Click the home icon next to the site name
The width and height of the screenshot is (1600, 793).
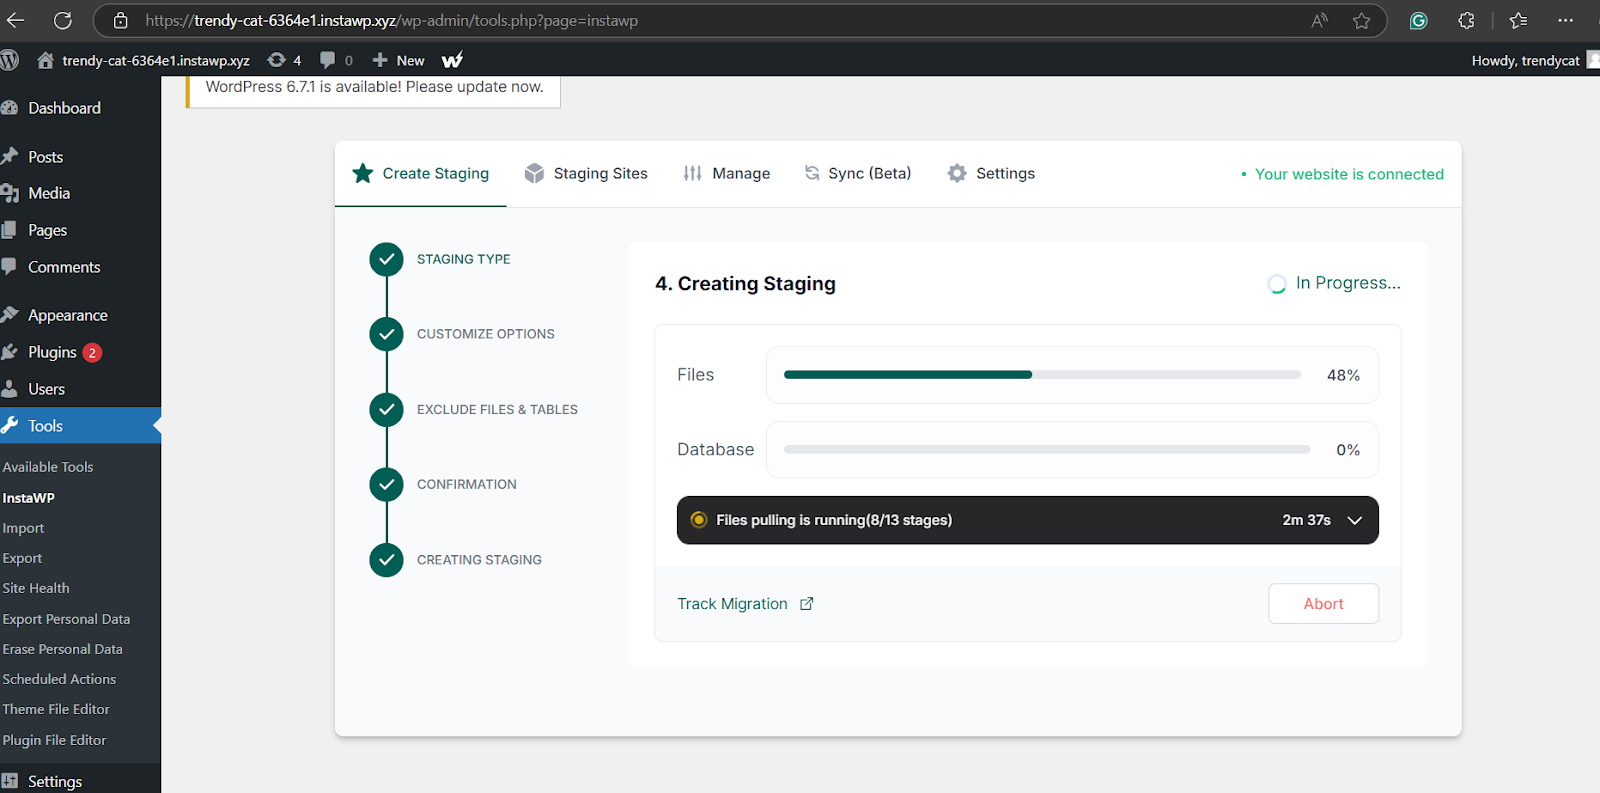(45, 60)
